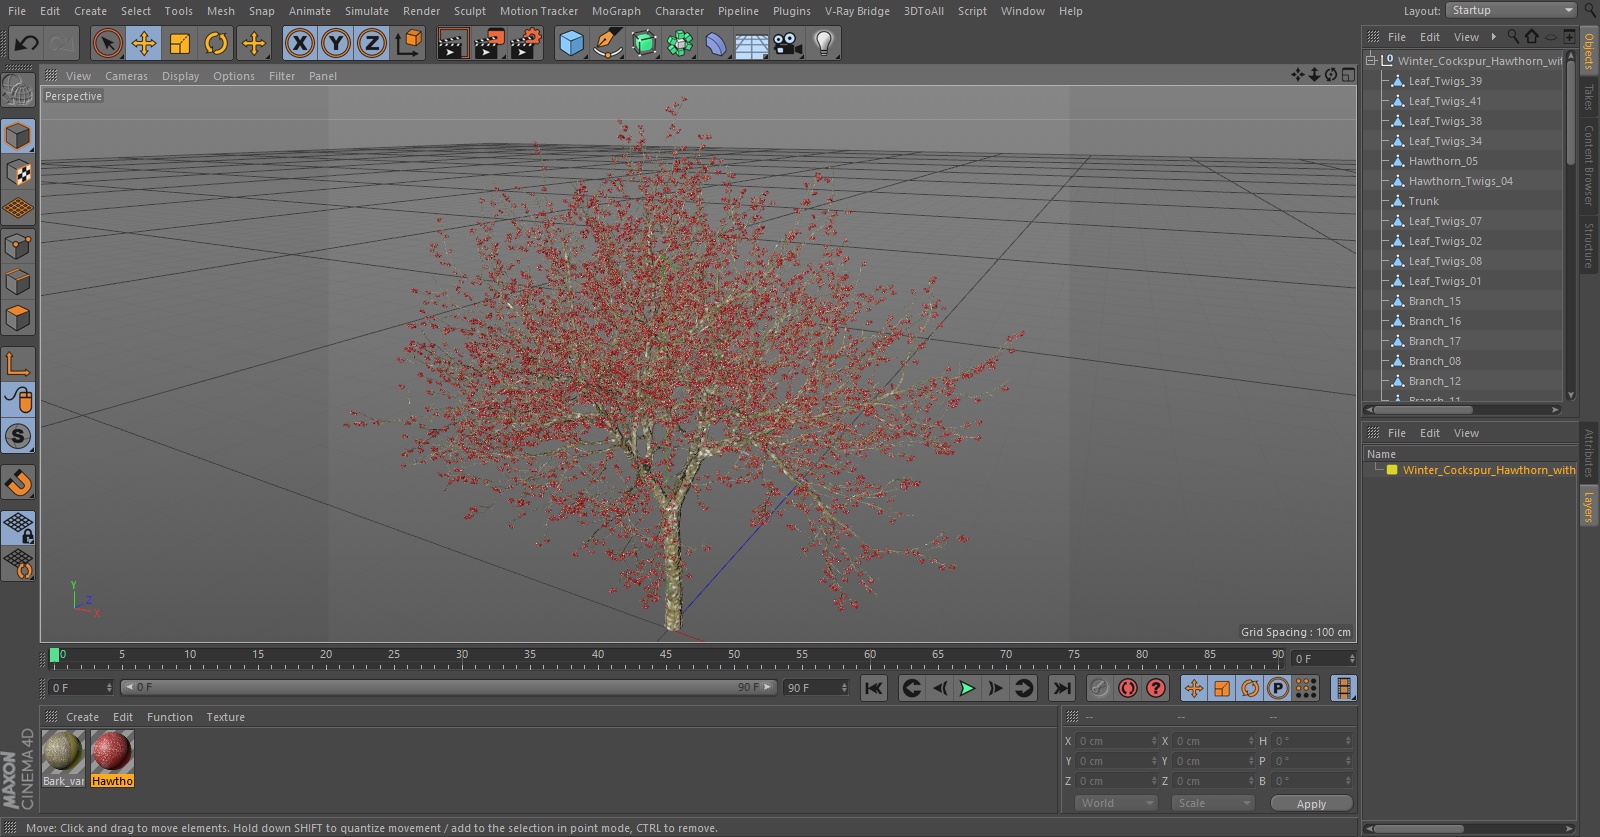1600x837 pixels.
Task: Add a Camera object
Action: coord(788,43)
